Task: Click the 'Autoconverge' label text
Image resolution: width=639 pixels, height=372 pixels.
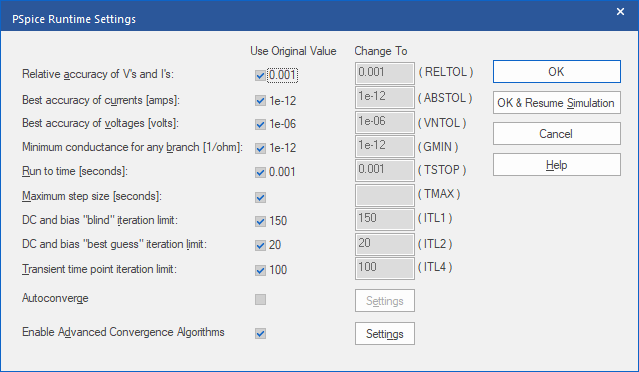Action: point(55,298)
